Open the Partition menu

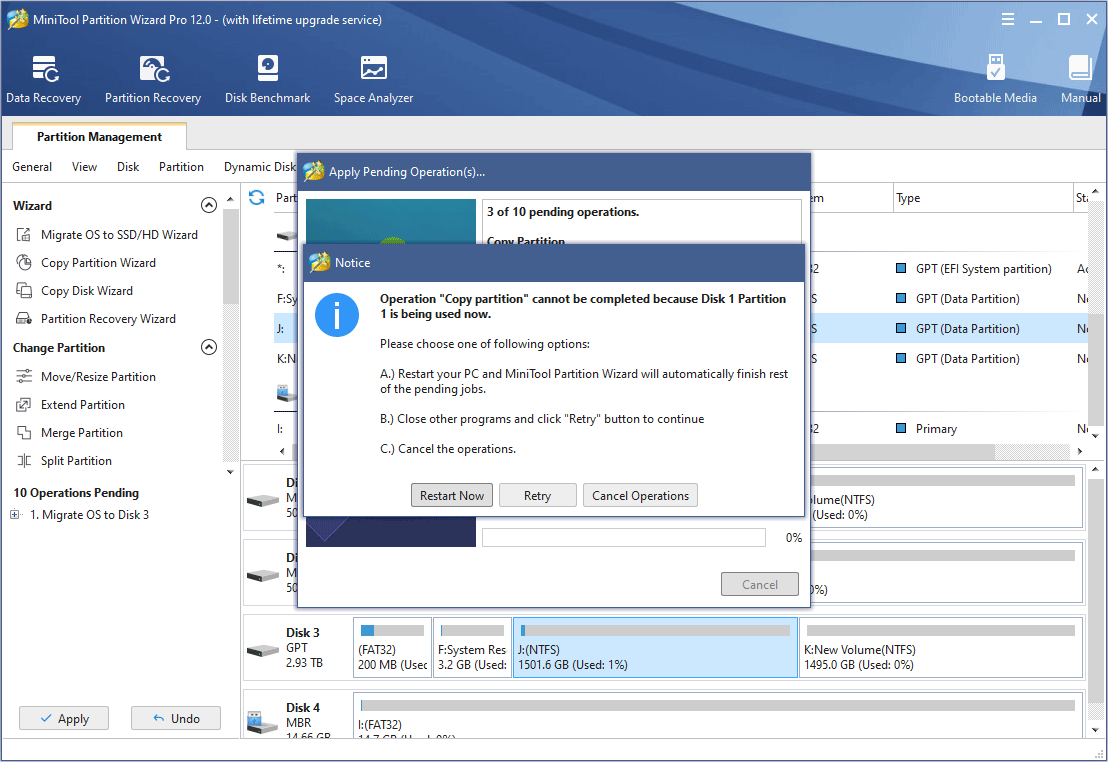point(181,167)
